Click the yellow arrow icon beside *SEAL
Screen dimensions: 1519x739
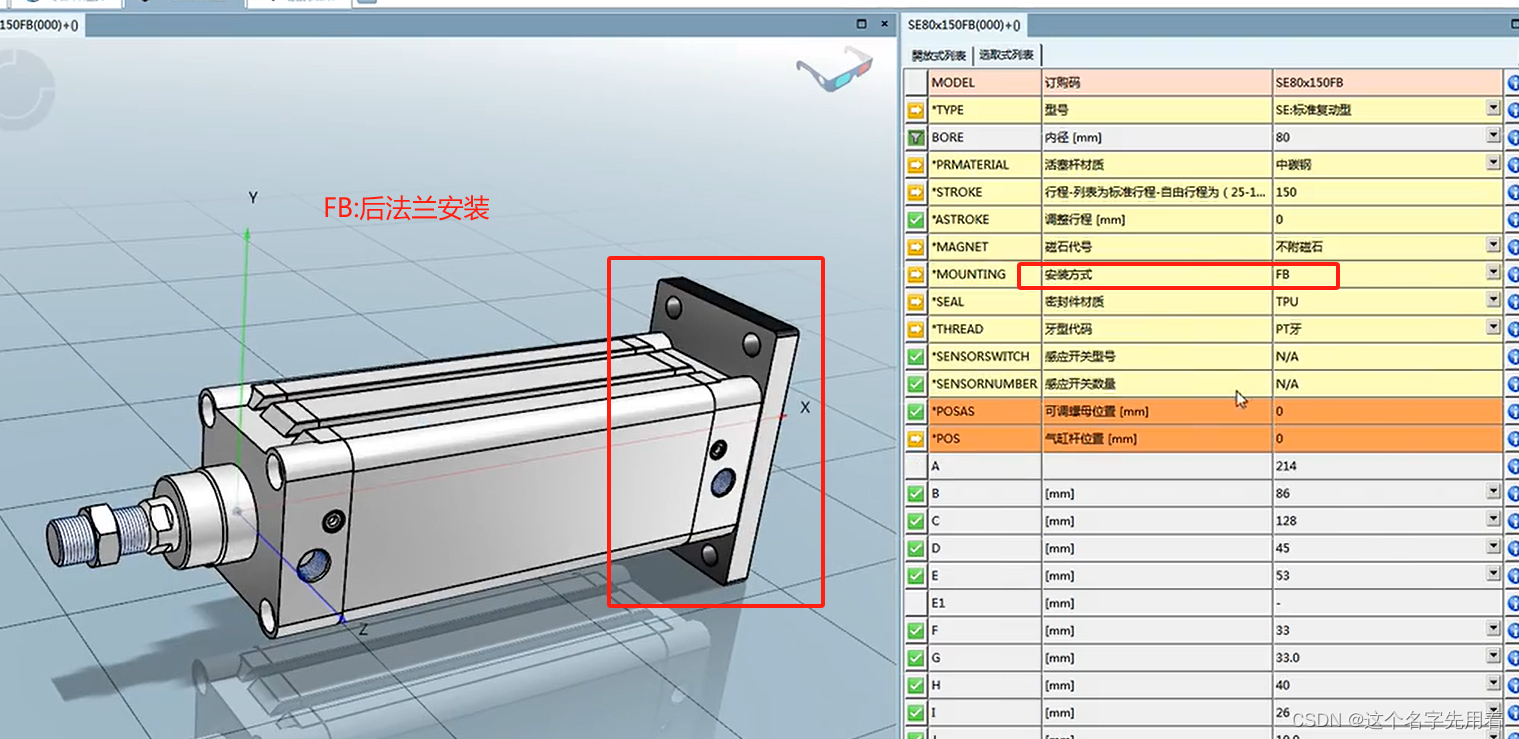point(915,301)
